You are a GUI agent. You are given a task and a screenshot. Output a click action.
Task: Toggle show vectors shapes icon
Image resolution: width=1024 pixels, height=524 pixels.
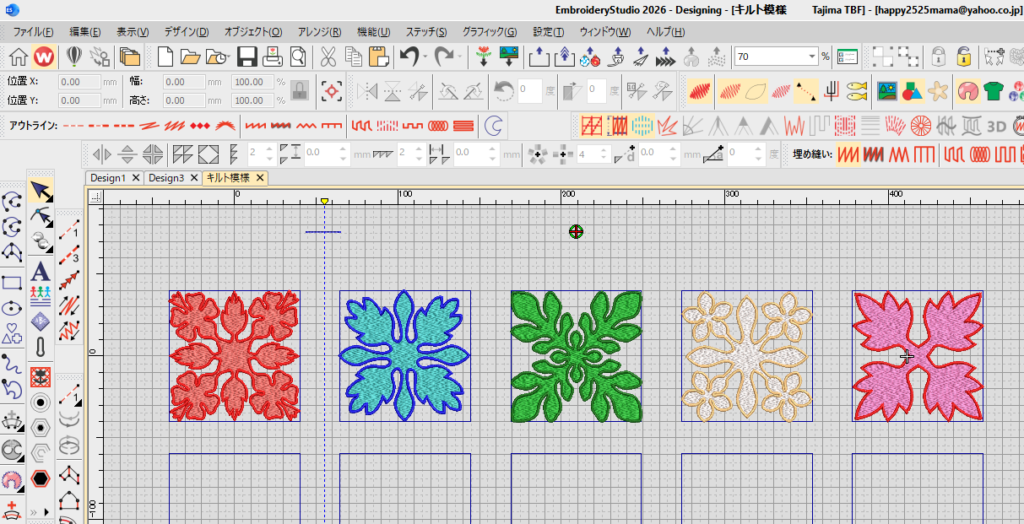(x=912, y=91)
